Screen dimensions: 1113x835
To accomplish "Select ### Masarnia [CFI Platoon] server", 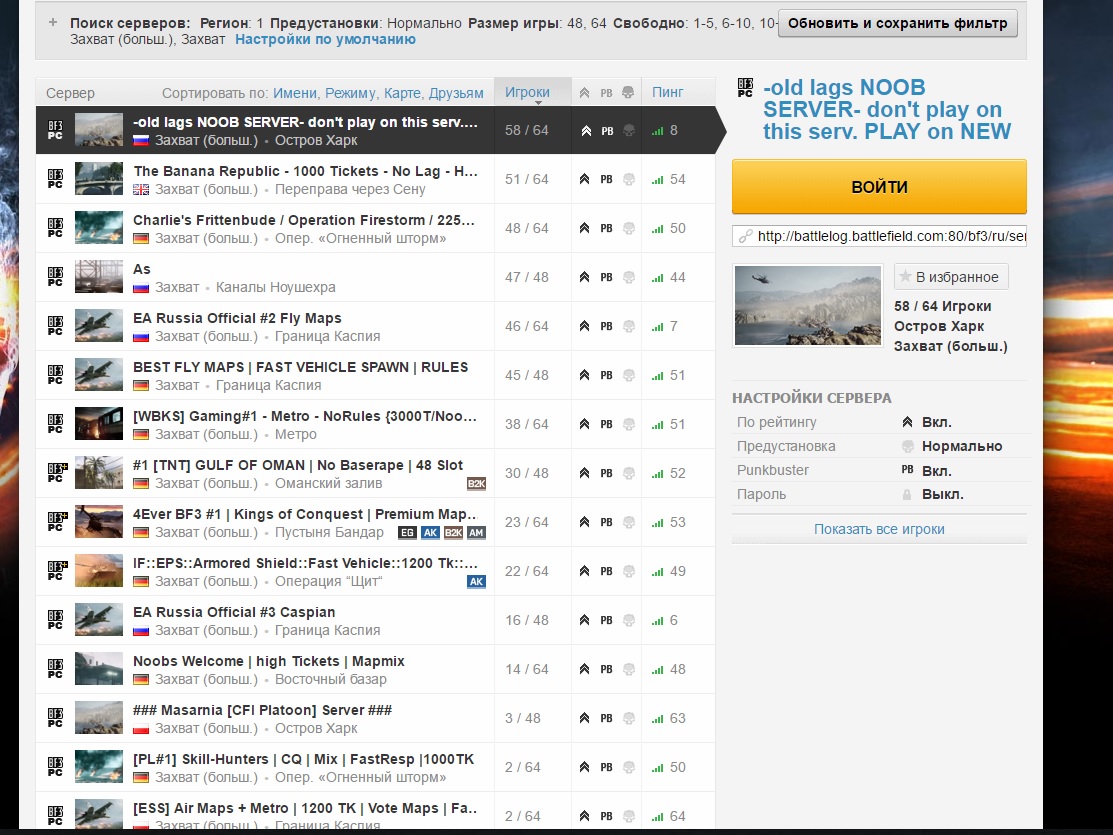I will pos(375,718).
